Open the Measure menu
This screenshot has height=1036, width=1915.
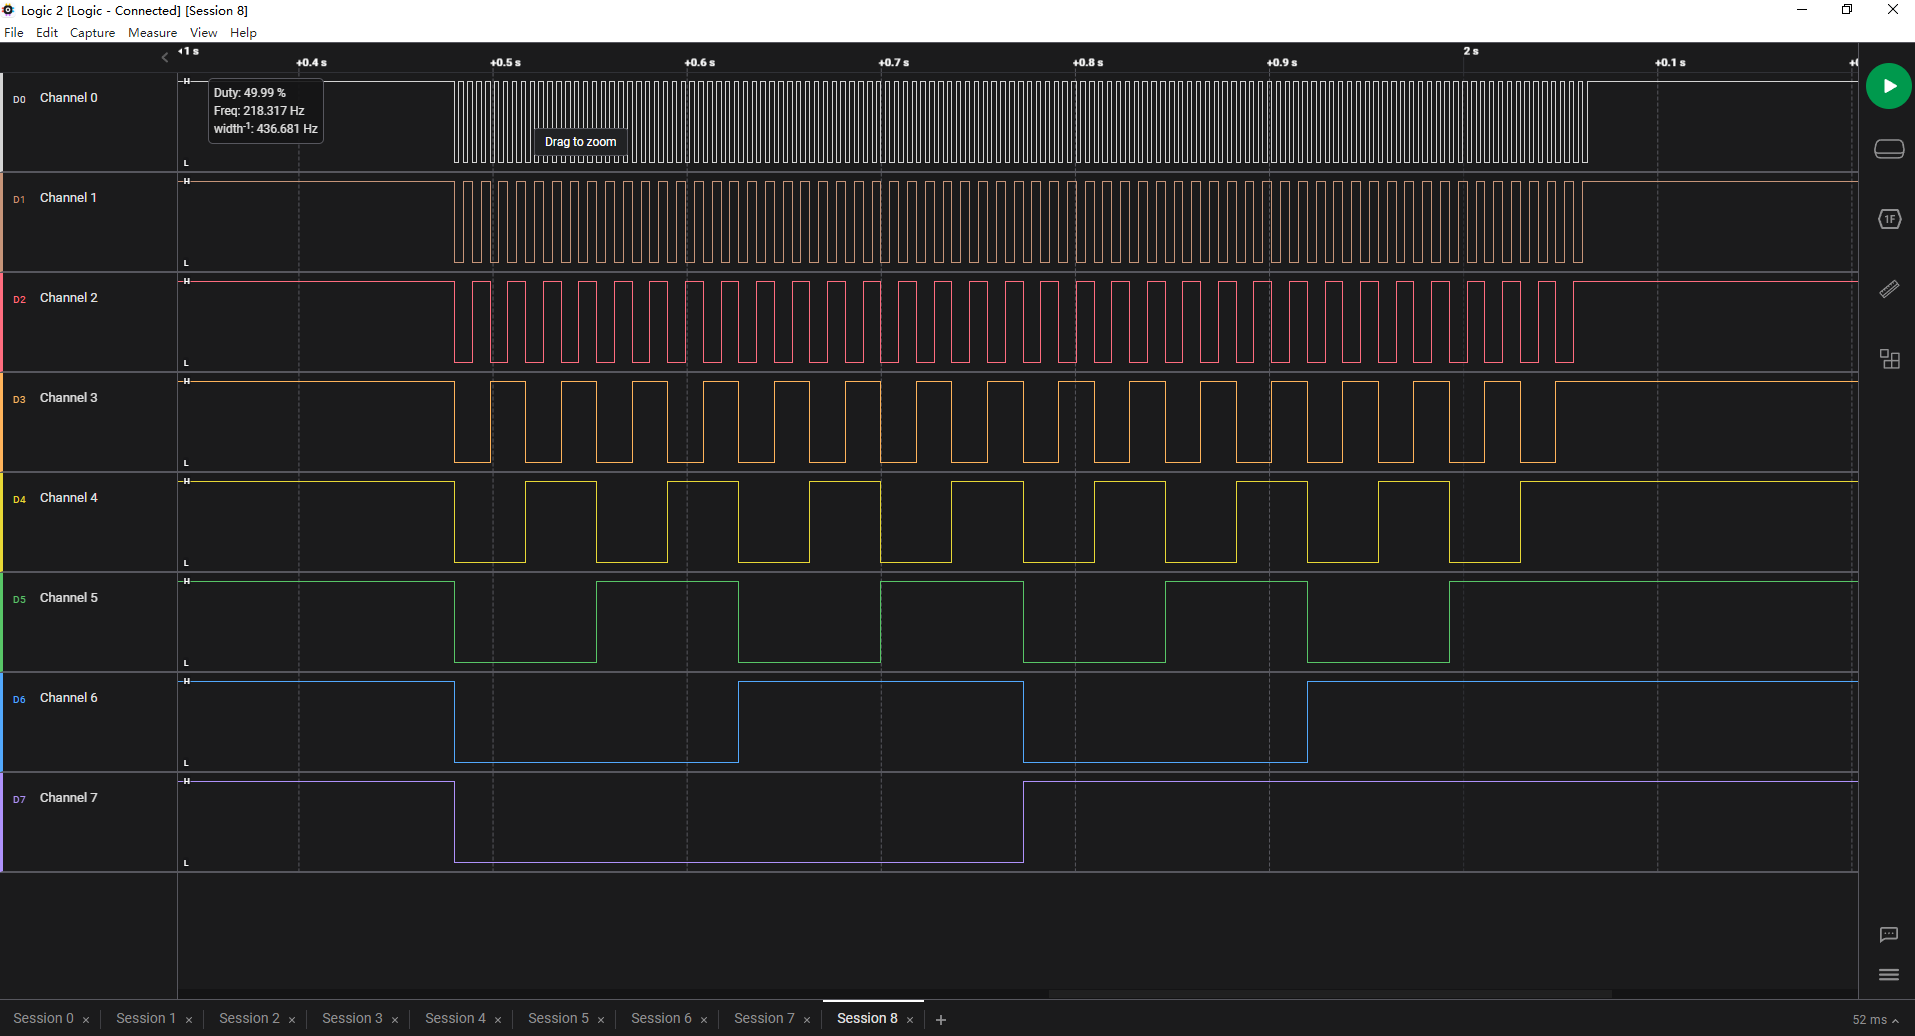(x=152, y=33)
